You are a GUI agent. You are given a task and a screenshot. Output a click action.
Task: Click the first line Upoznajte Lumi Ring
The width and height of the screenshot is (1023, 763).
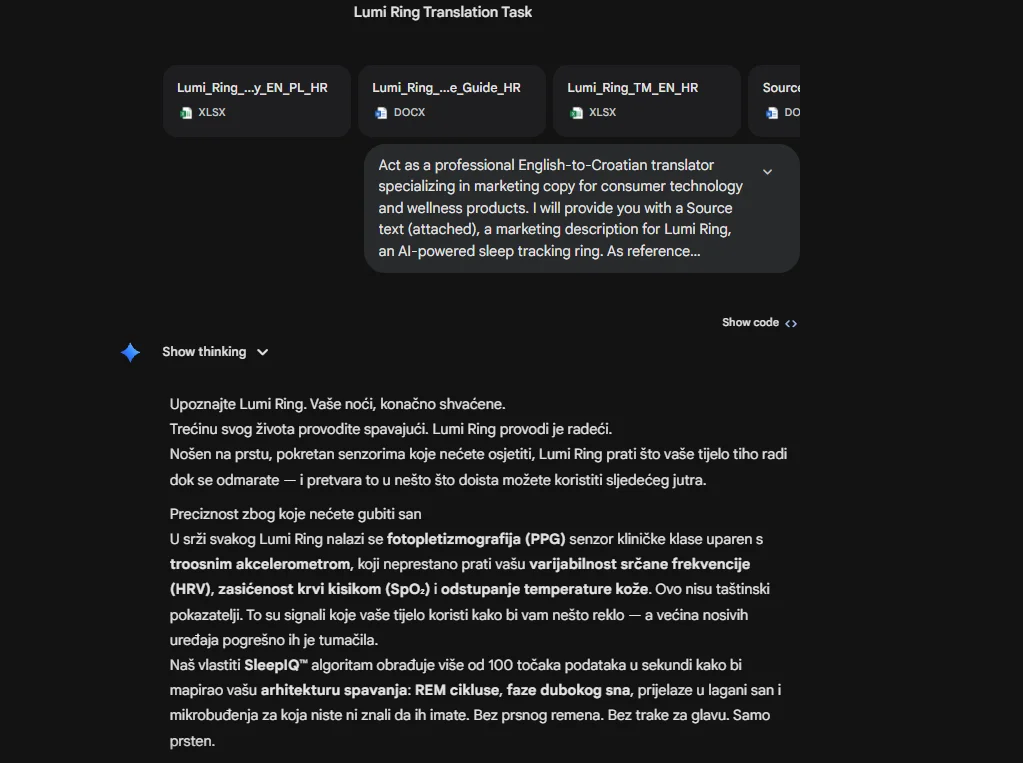tap(237, 404)
